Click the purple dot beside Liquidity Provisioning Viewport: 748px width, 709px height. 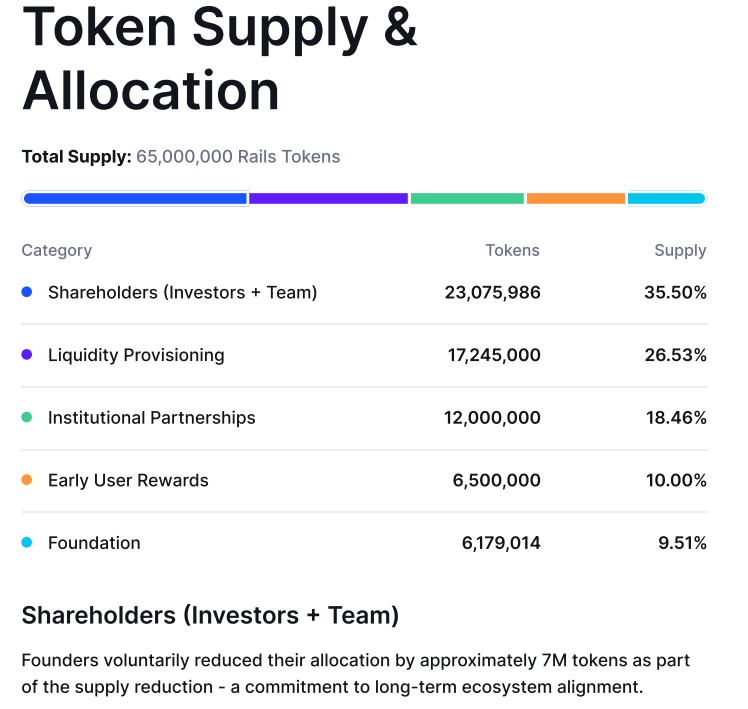[x=27, y=355]
